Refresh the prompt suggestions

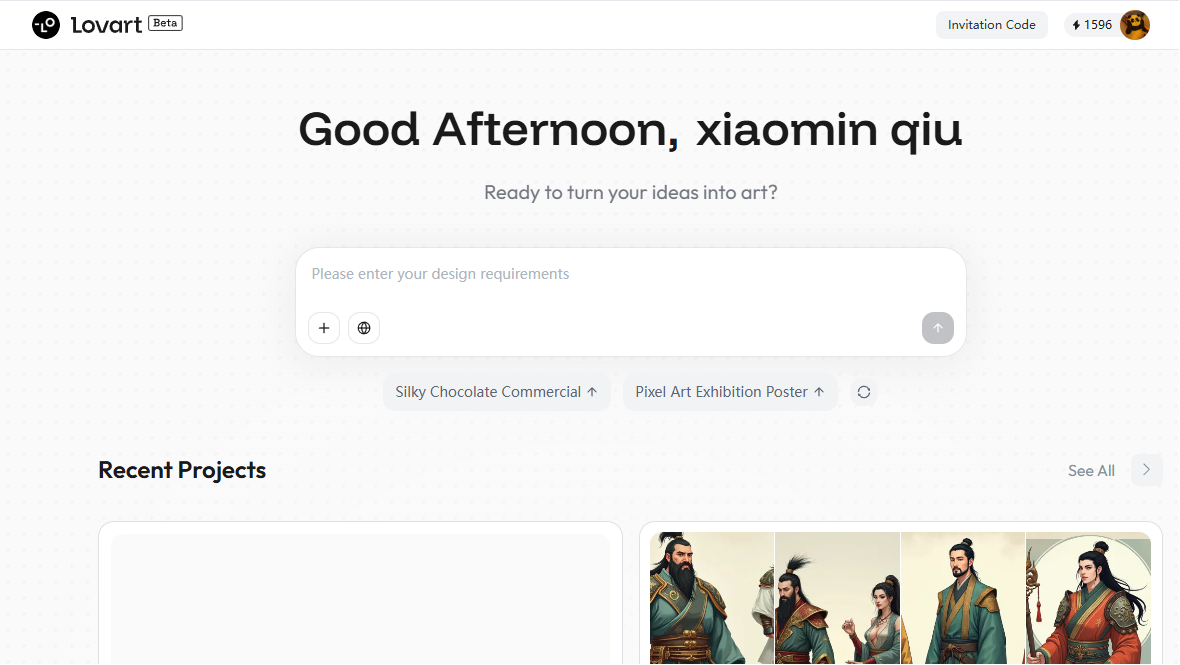[x=864, y=392]
